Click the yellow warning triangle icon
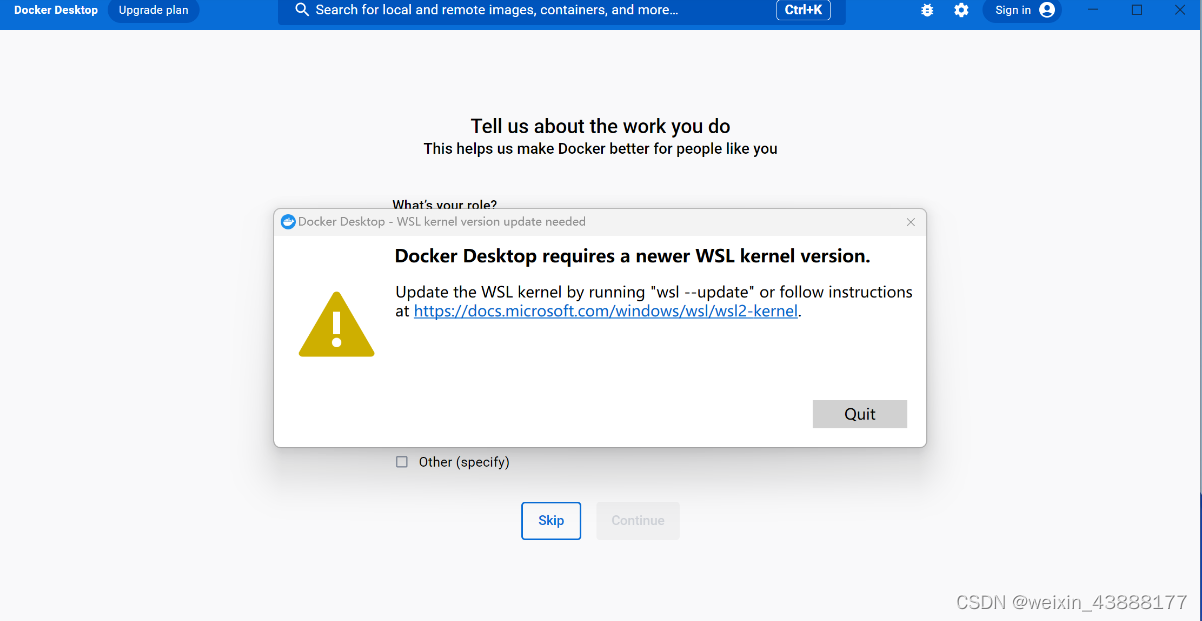This screenshot has height=621, width=1202. (x=336, y=323)
